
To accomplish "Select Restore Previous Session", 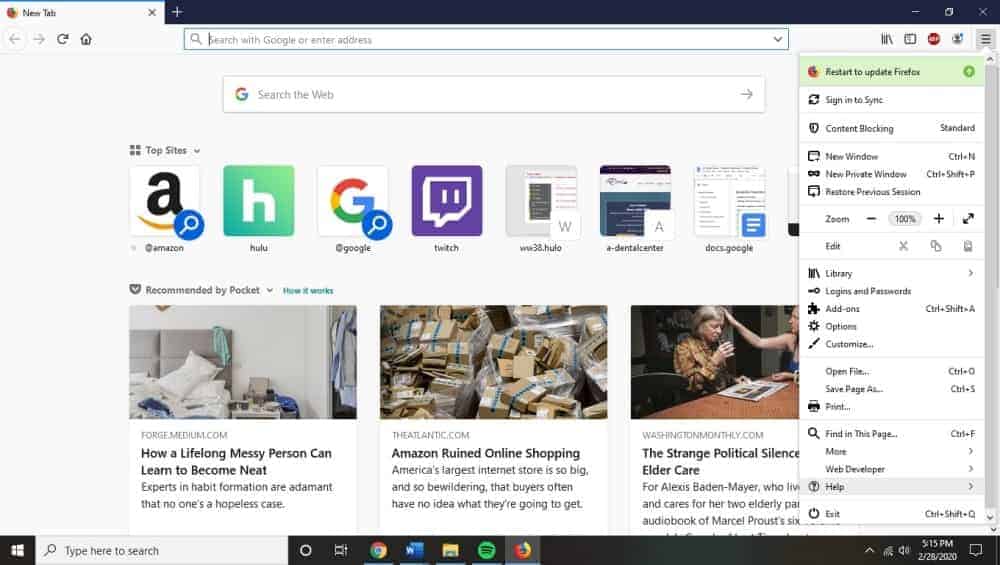I will (892, 192).
